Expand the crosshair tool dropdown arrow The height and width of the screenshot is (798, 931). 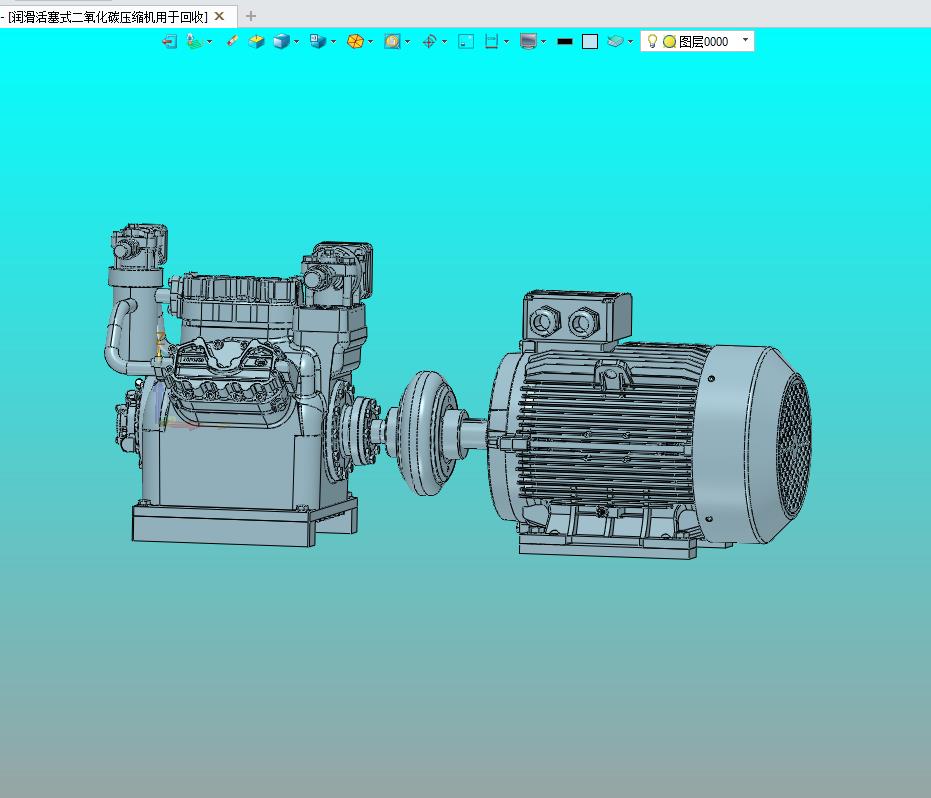(x=444, y=42)
